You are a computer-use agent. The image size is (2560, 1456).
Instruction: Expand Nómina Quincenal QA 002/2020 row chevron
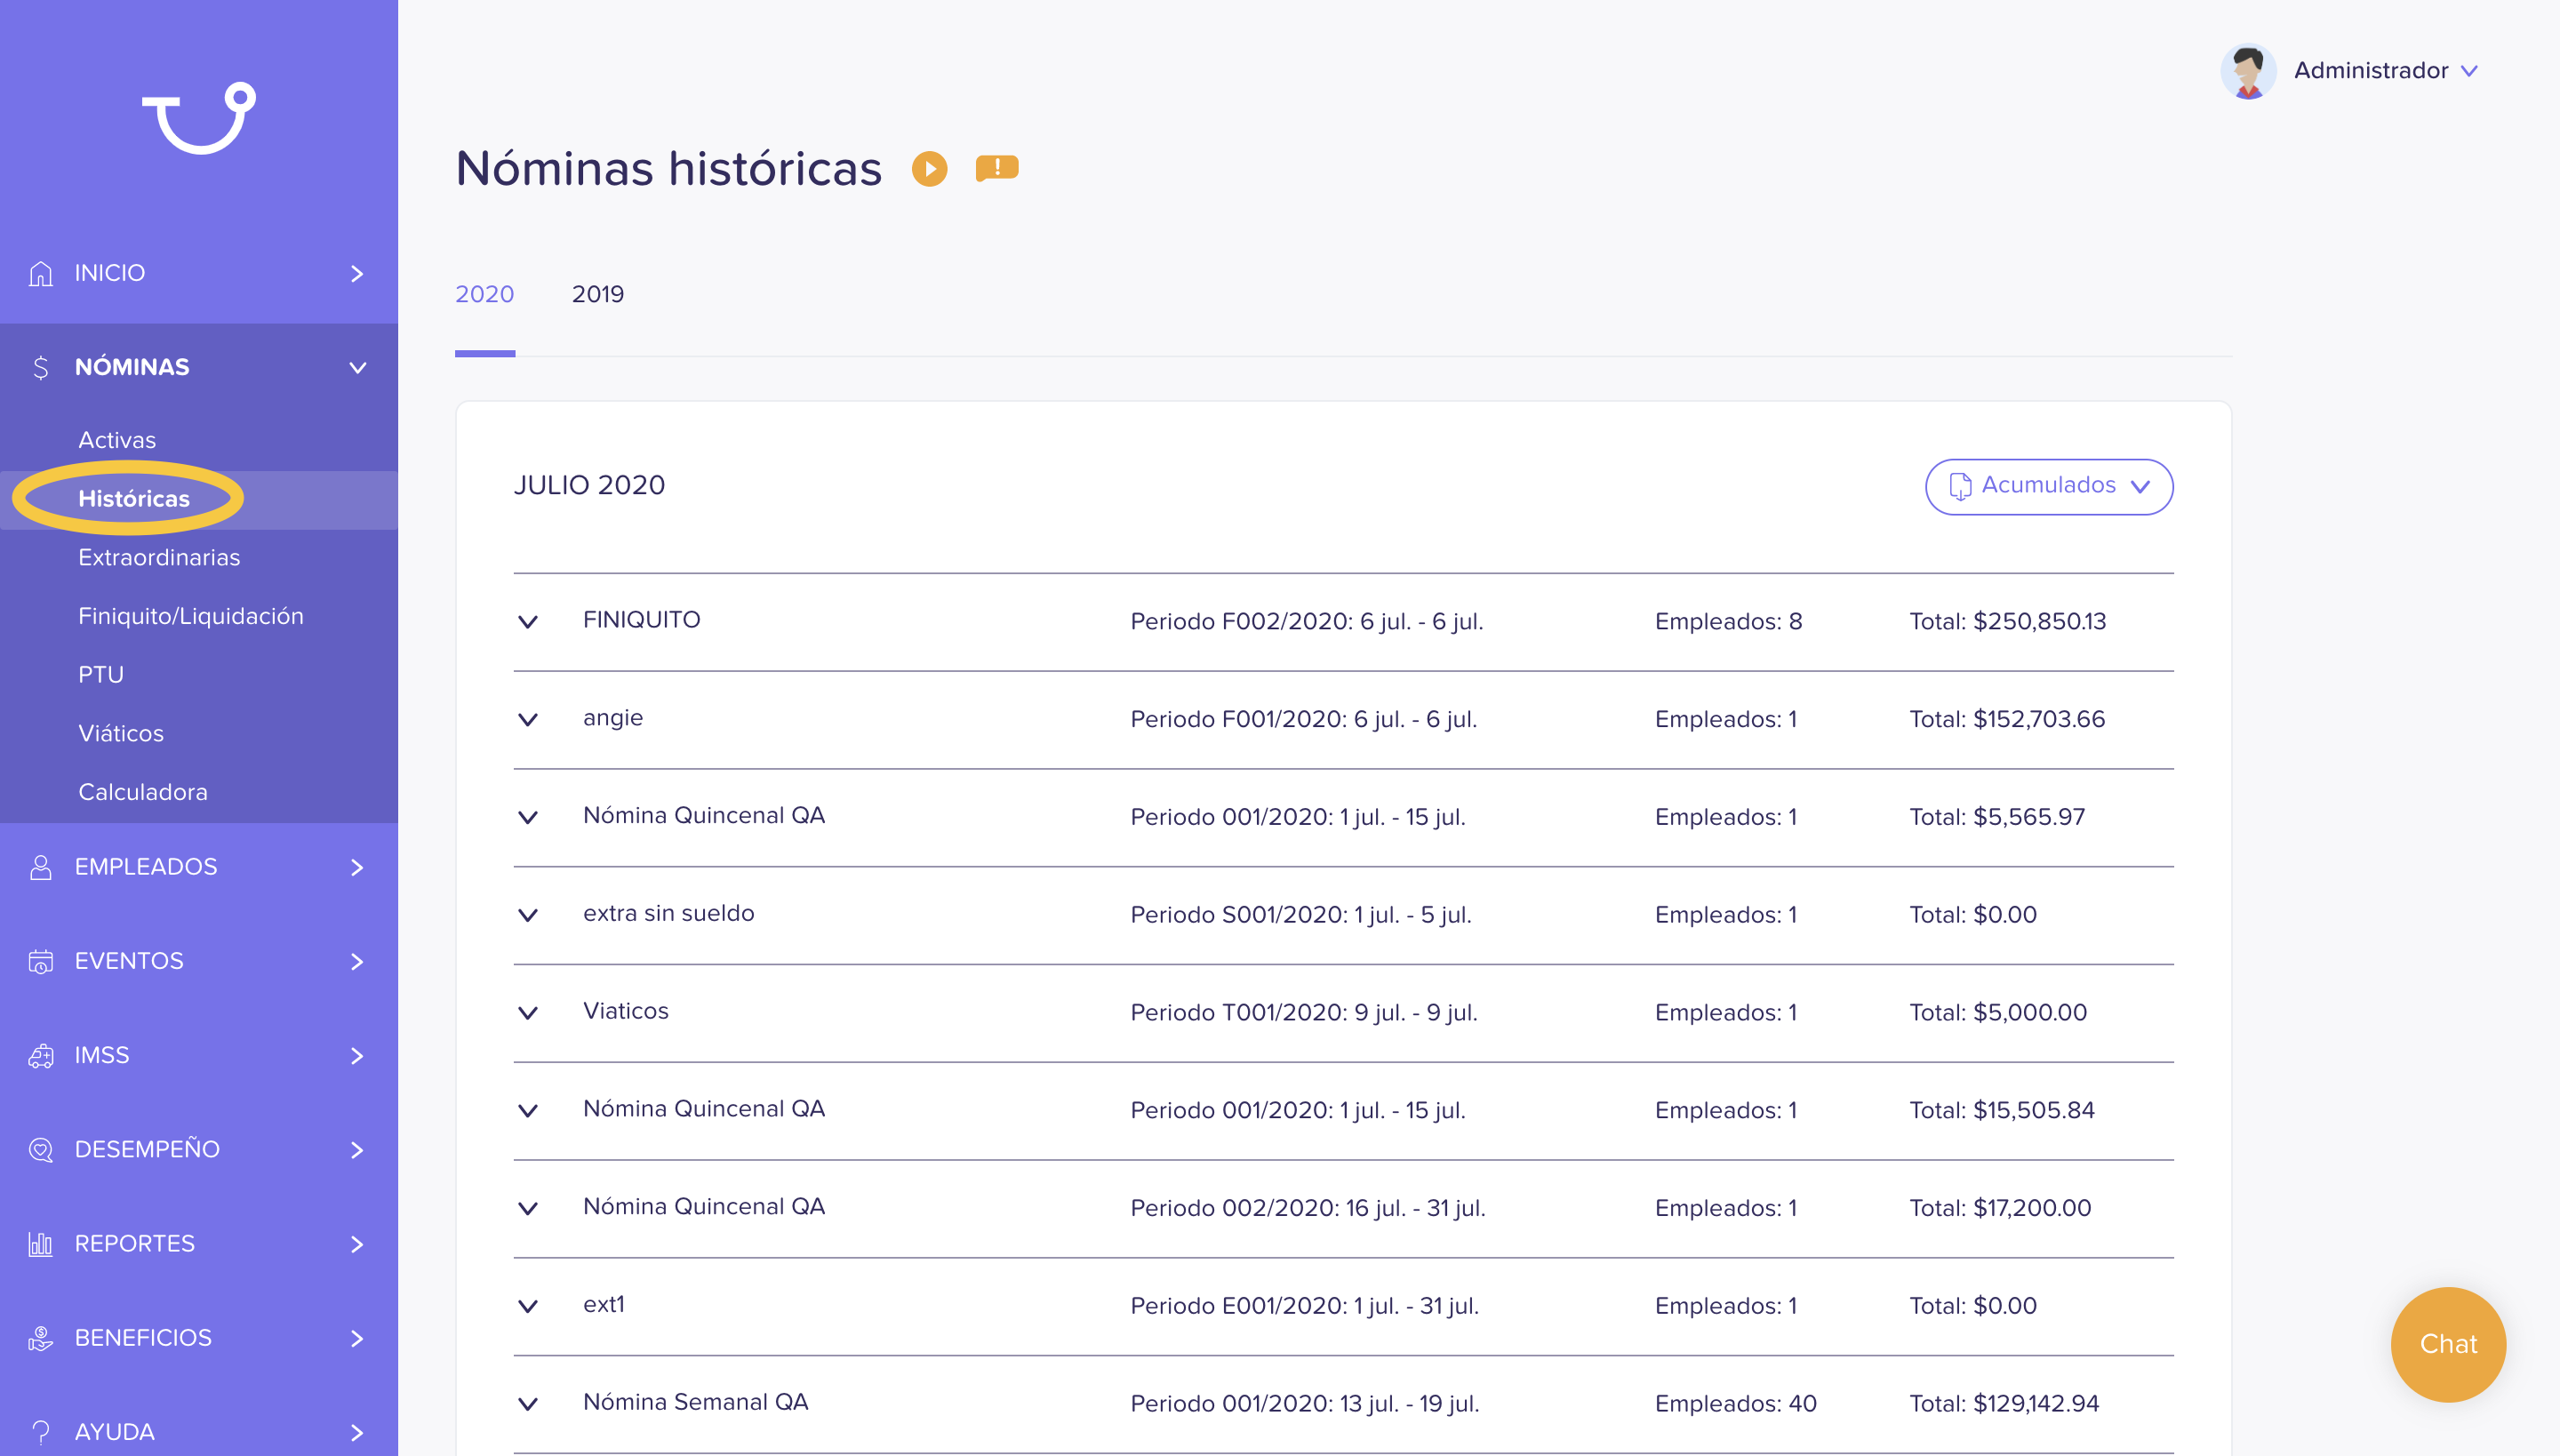coord(528,1208)
